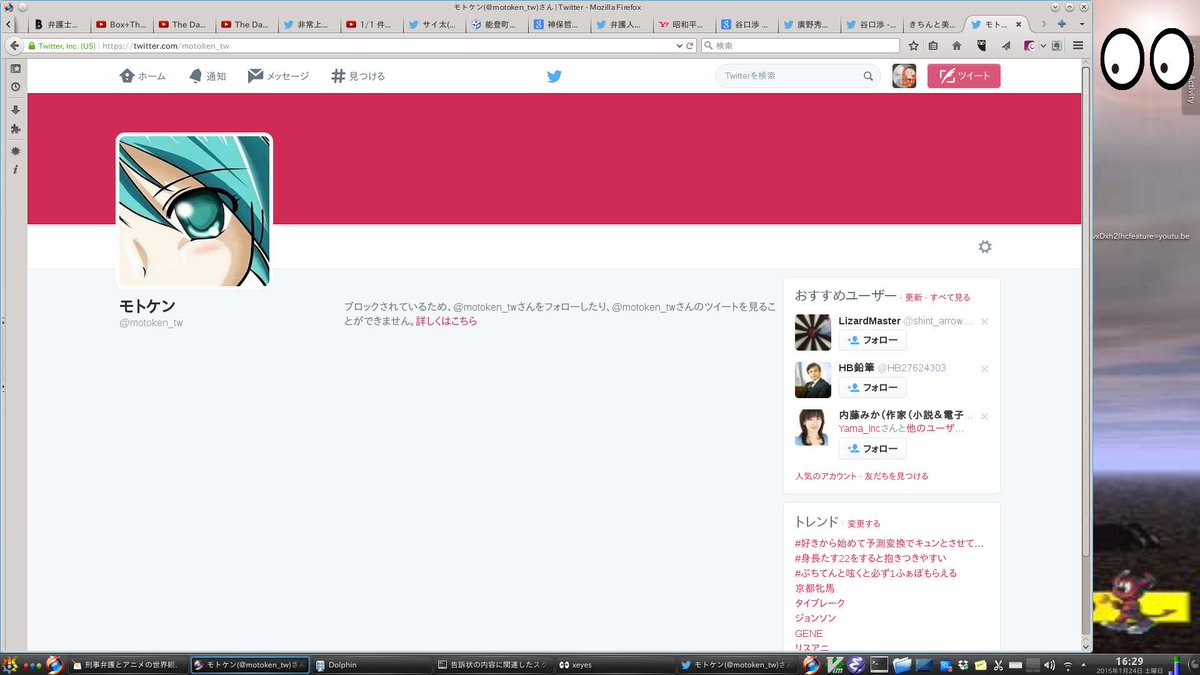Screen dimensions: 1200x675
Task: Click the Twitter search magnifier icon
Action: pos(868,76)
